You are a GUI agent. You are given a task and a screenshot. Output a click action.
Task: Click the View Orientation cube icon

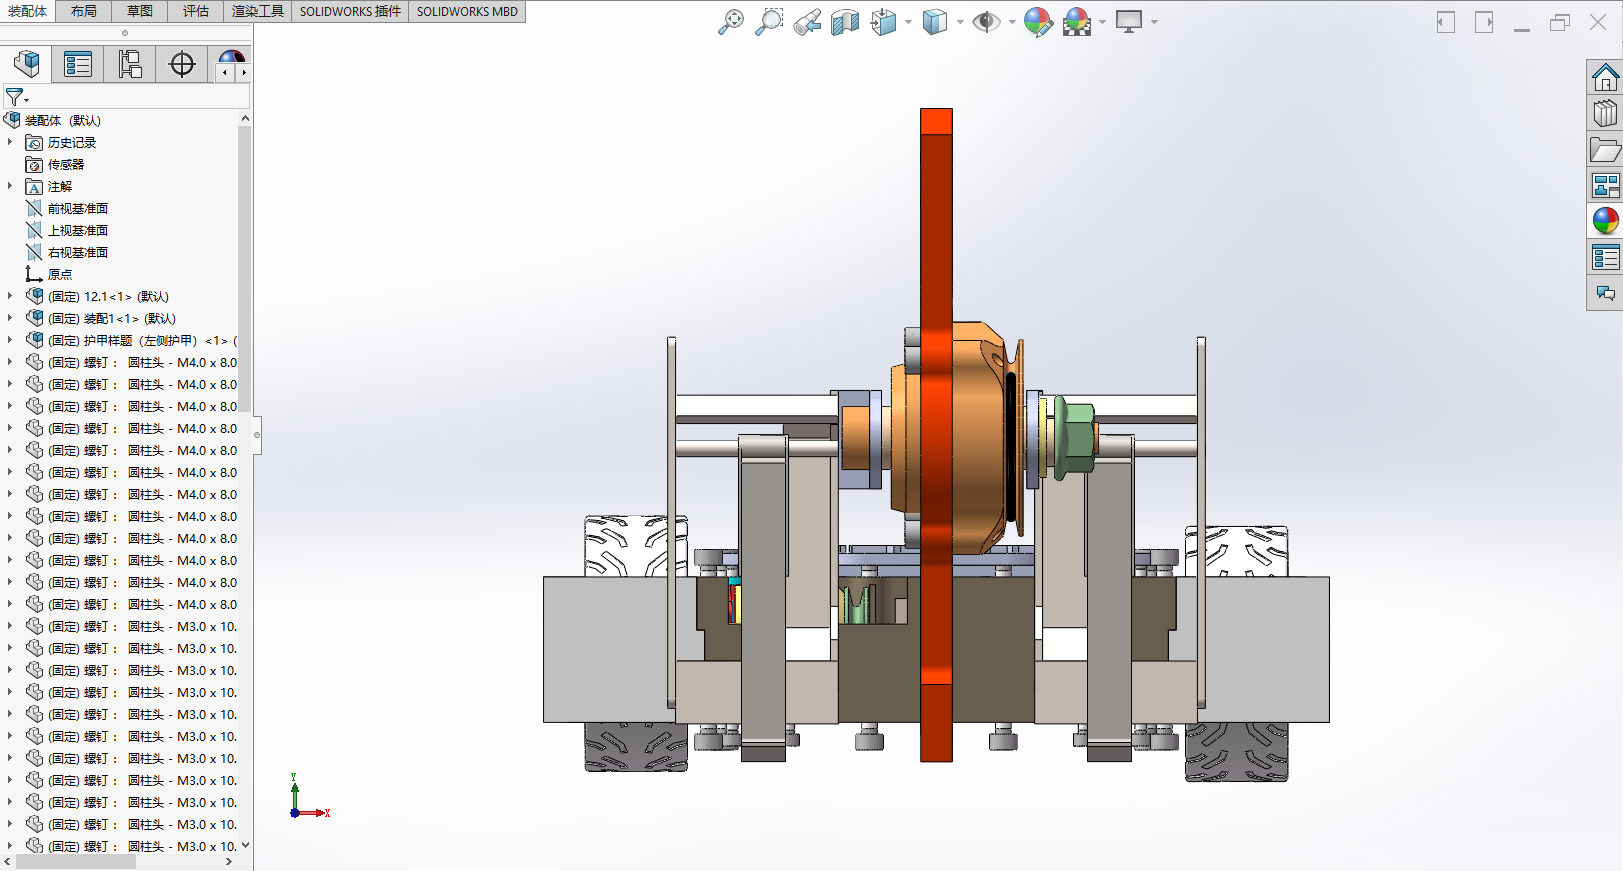(883, 22)
